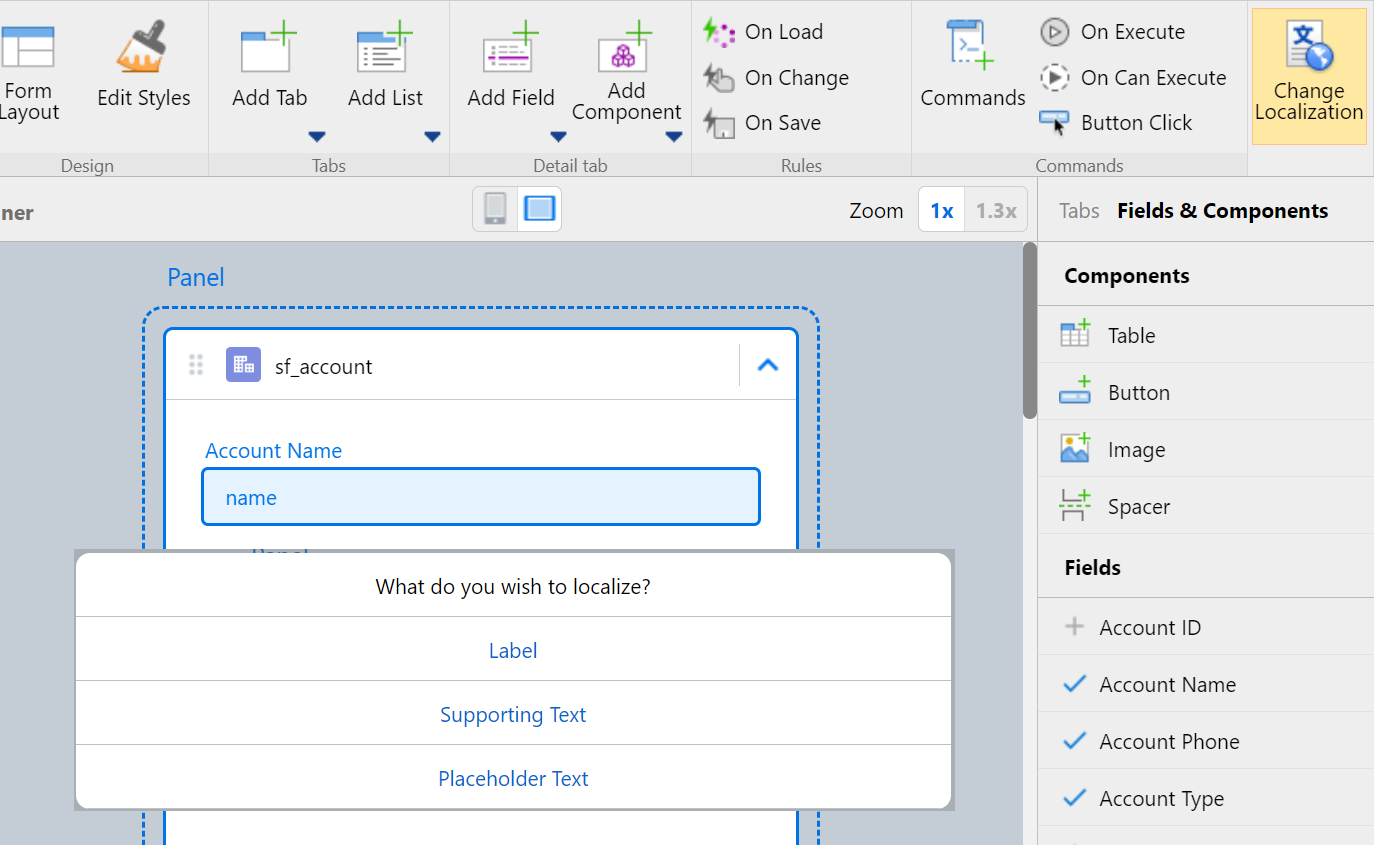
Task: Uncheck the Account Name field
Action: click(x=1075, y=685)
